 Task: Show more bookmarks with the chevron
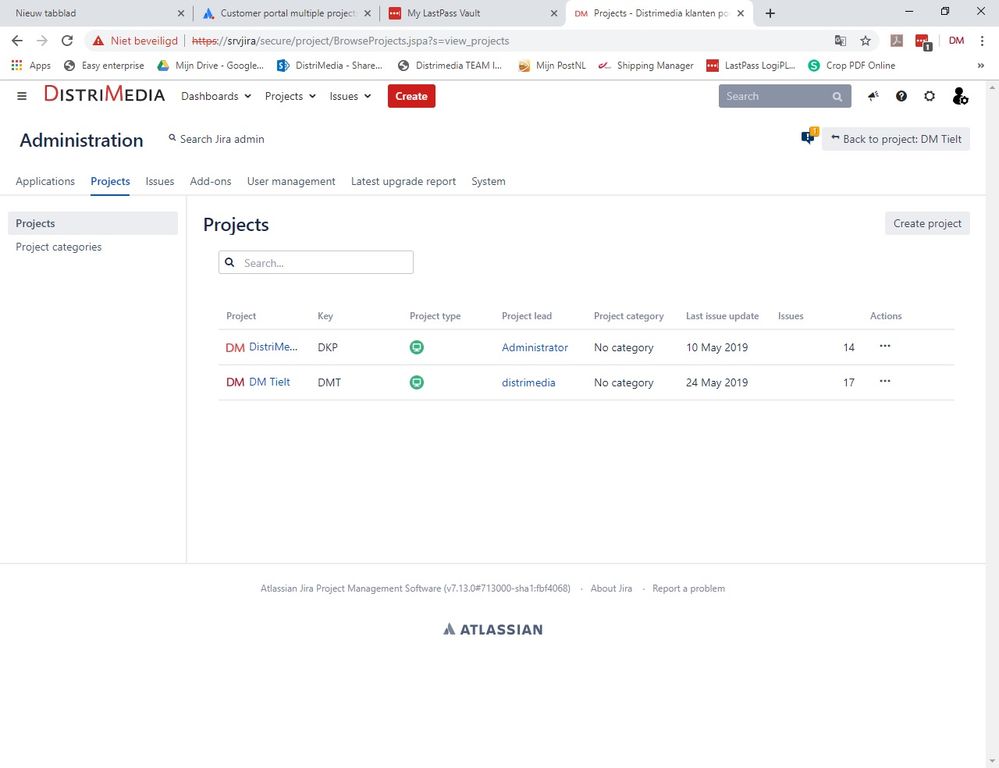click(x=981, y=65)
